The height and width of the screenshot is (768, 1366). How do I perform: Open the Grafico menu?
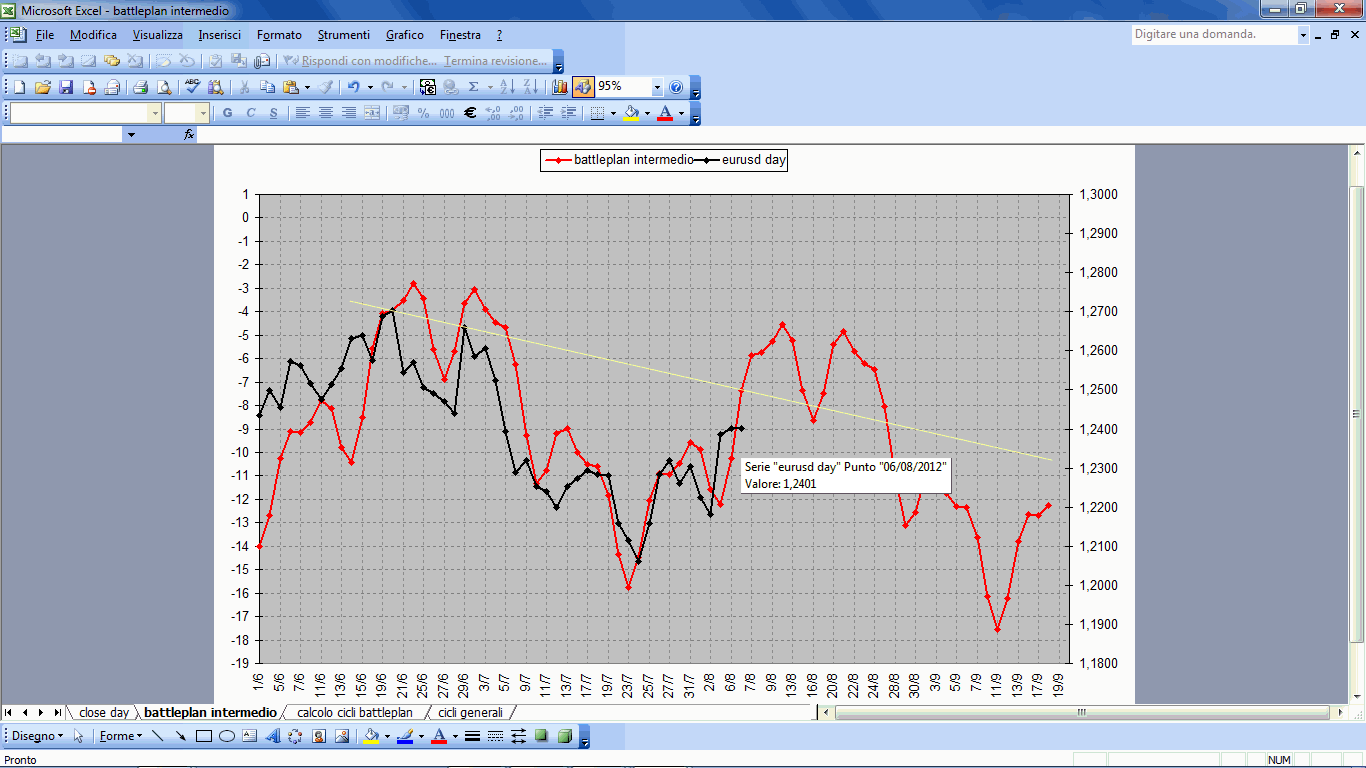point(405,35)
